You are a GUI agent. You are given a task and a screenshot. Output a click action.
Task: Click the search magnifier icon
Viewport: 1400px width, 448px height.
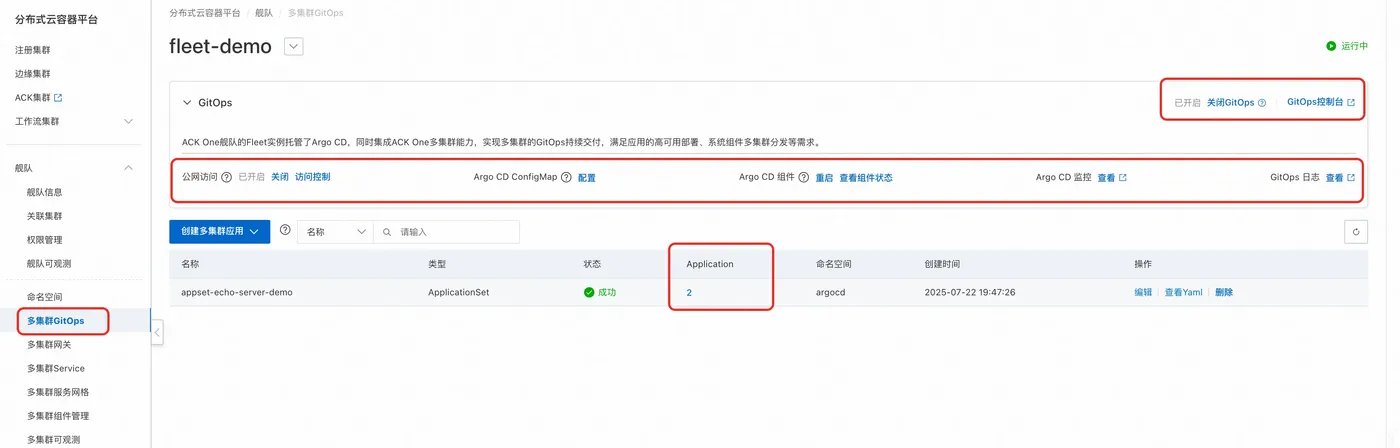click(x=387, y=232)
